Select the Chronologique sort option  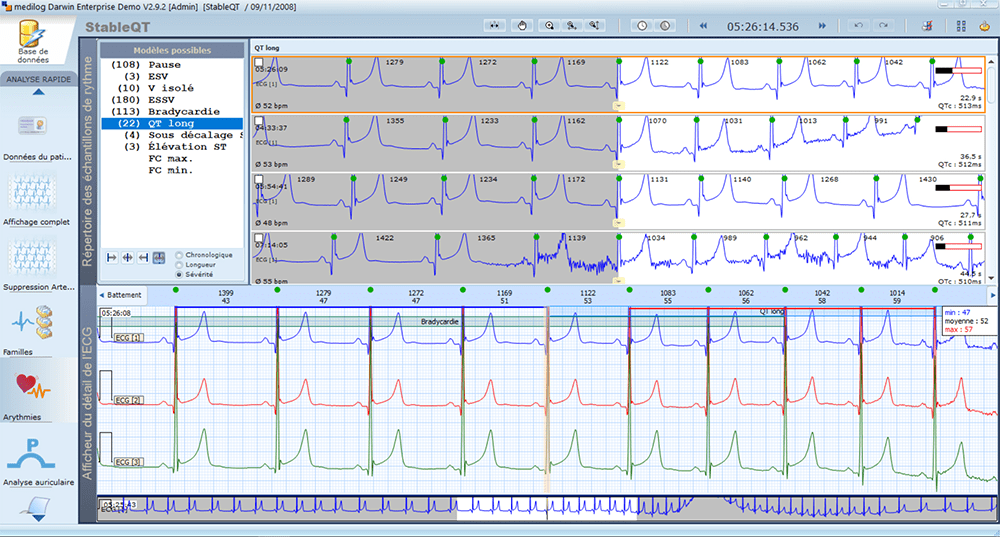[x=179, y=255]
